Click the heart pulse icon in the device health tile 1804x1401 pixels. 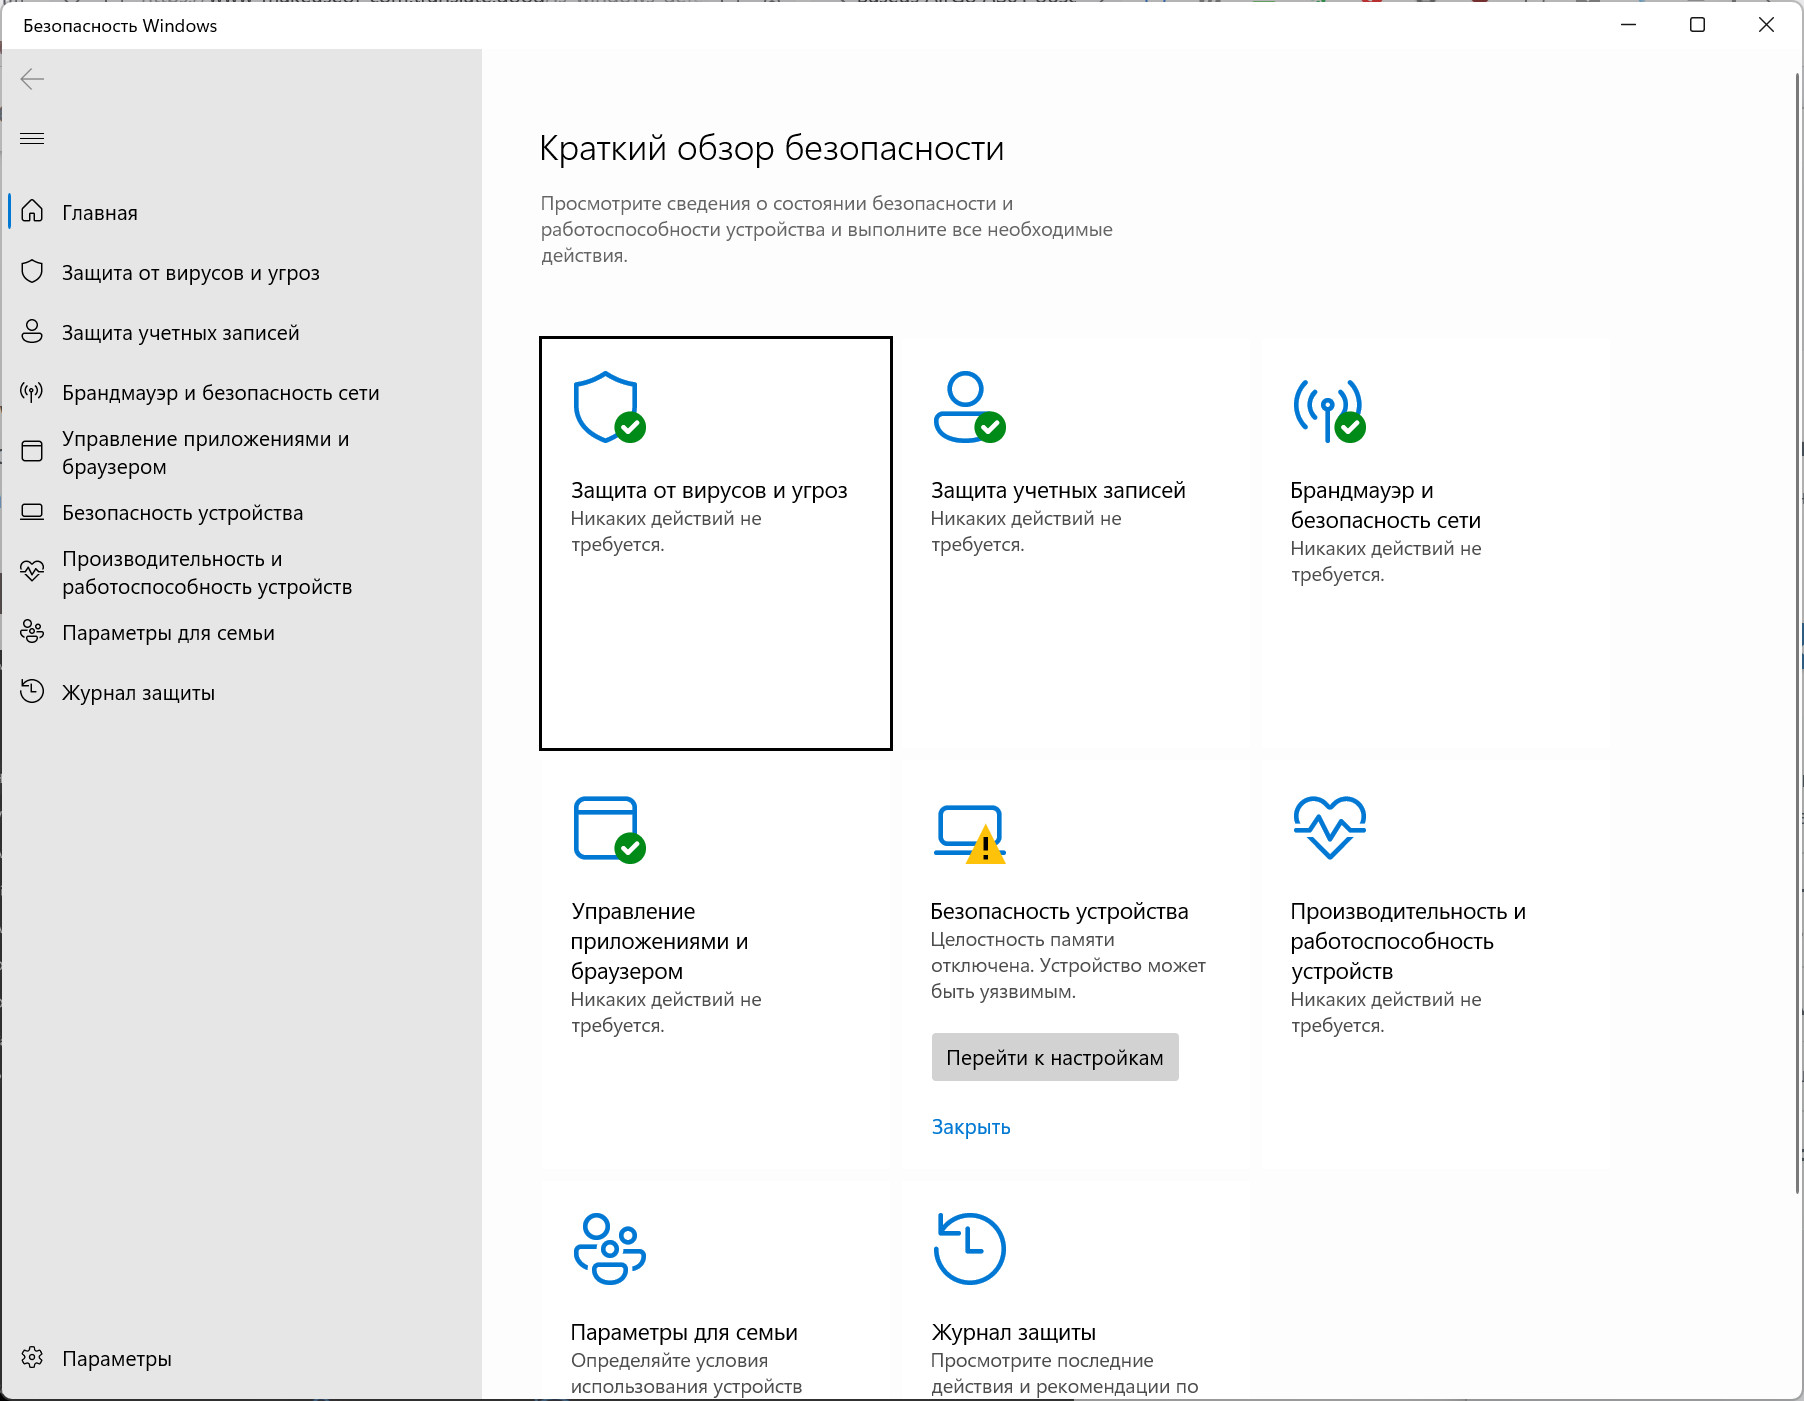1329,827
